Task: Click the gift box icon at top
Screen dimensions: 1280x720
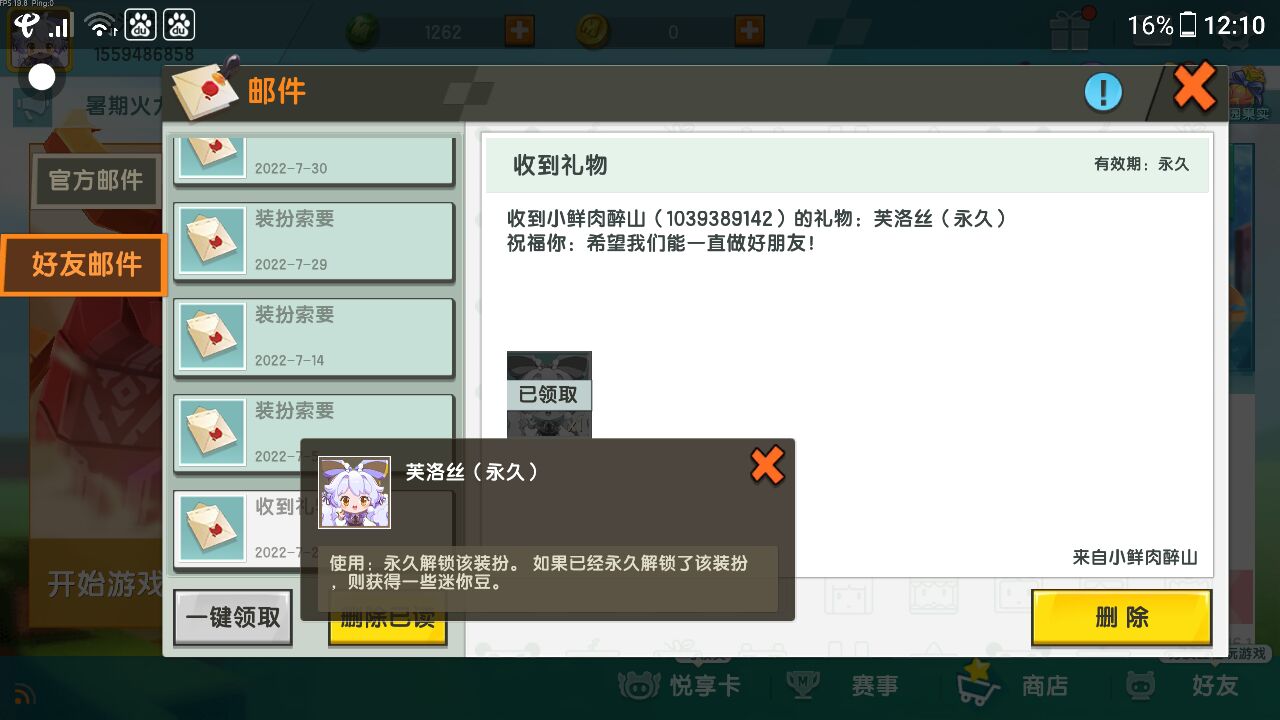Action: (x=1068, y=30)
